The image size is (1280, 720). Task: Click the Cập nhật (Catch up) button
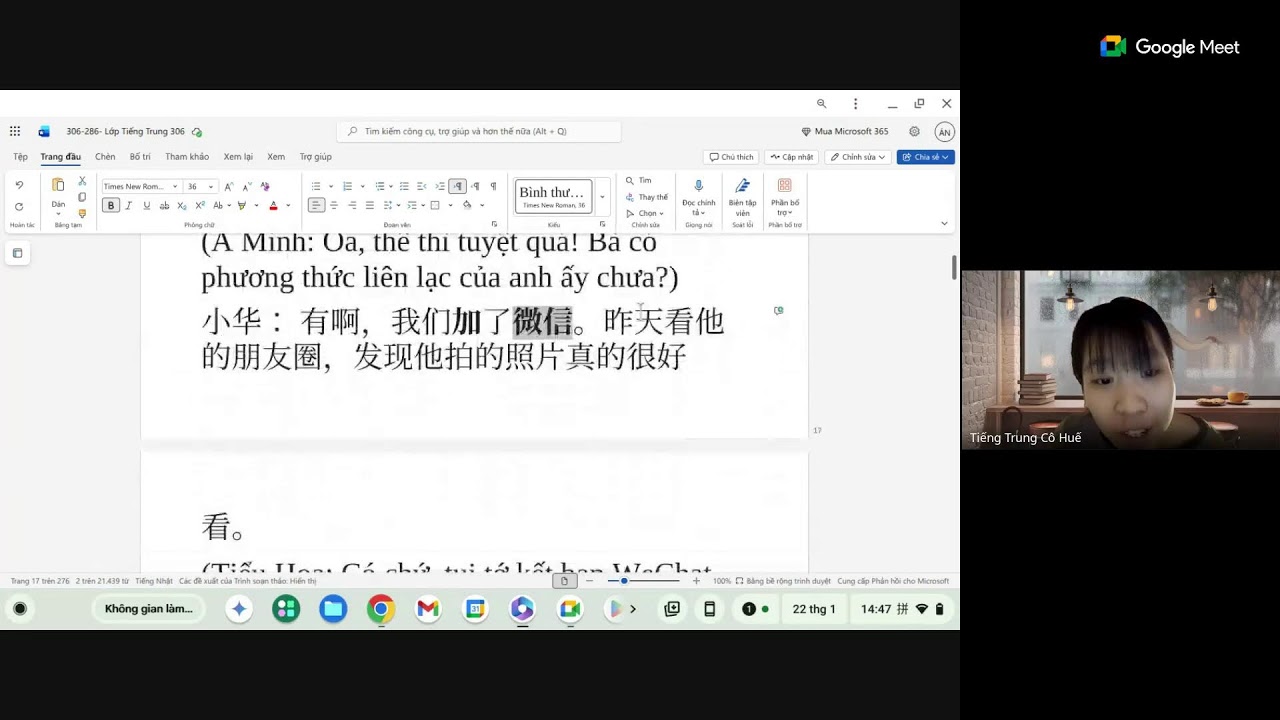pyautogui.click(x=791, y=157)
